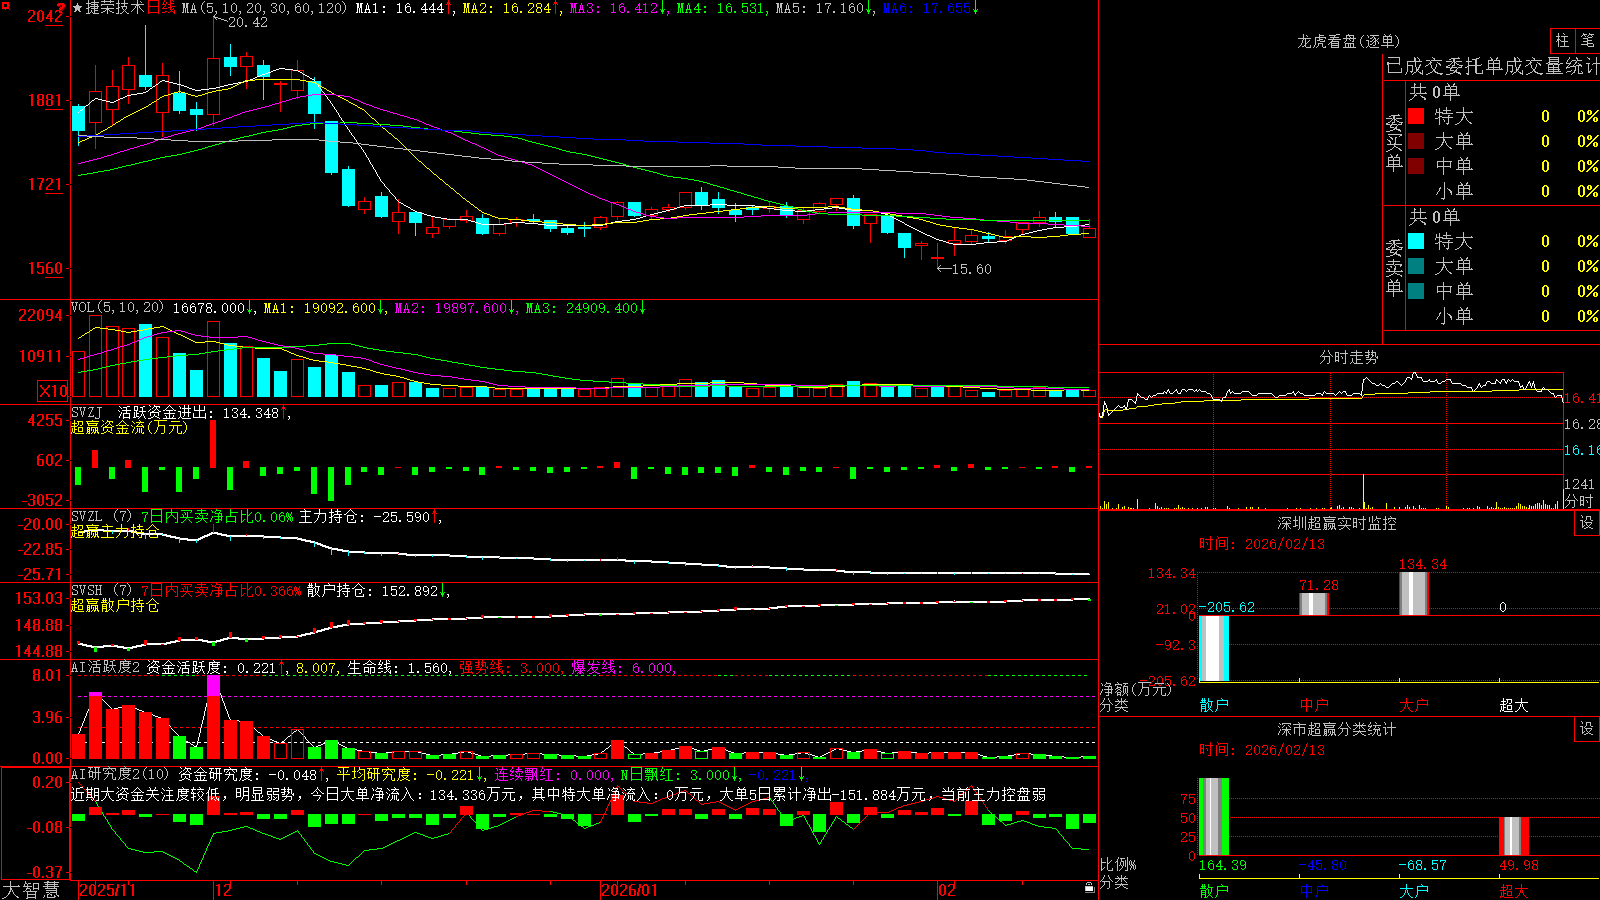
Task: Open 设 settings for 深市超赢分类统计
Action: (x=1587, y=729)
